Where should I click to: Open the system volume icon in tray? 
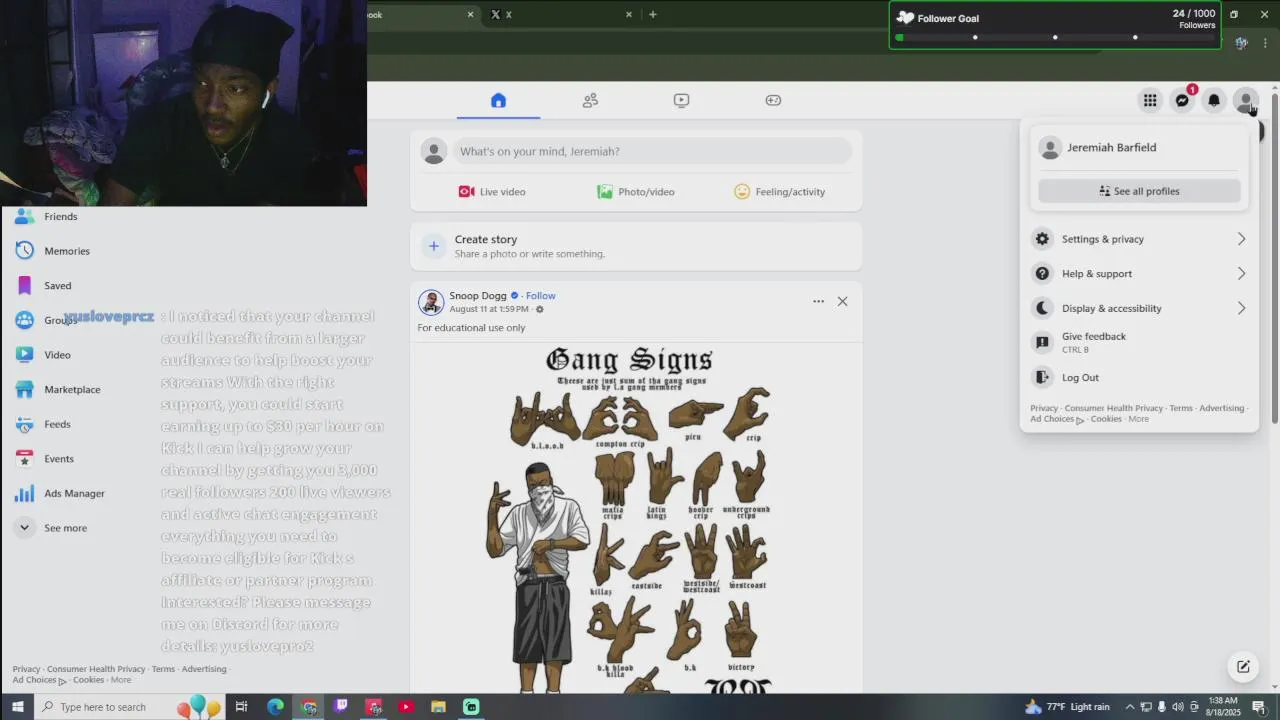1177,707
